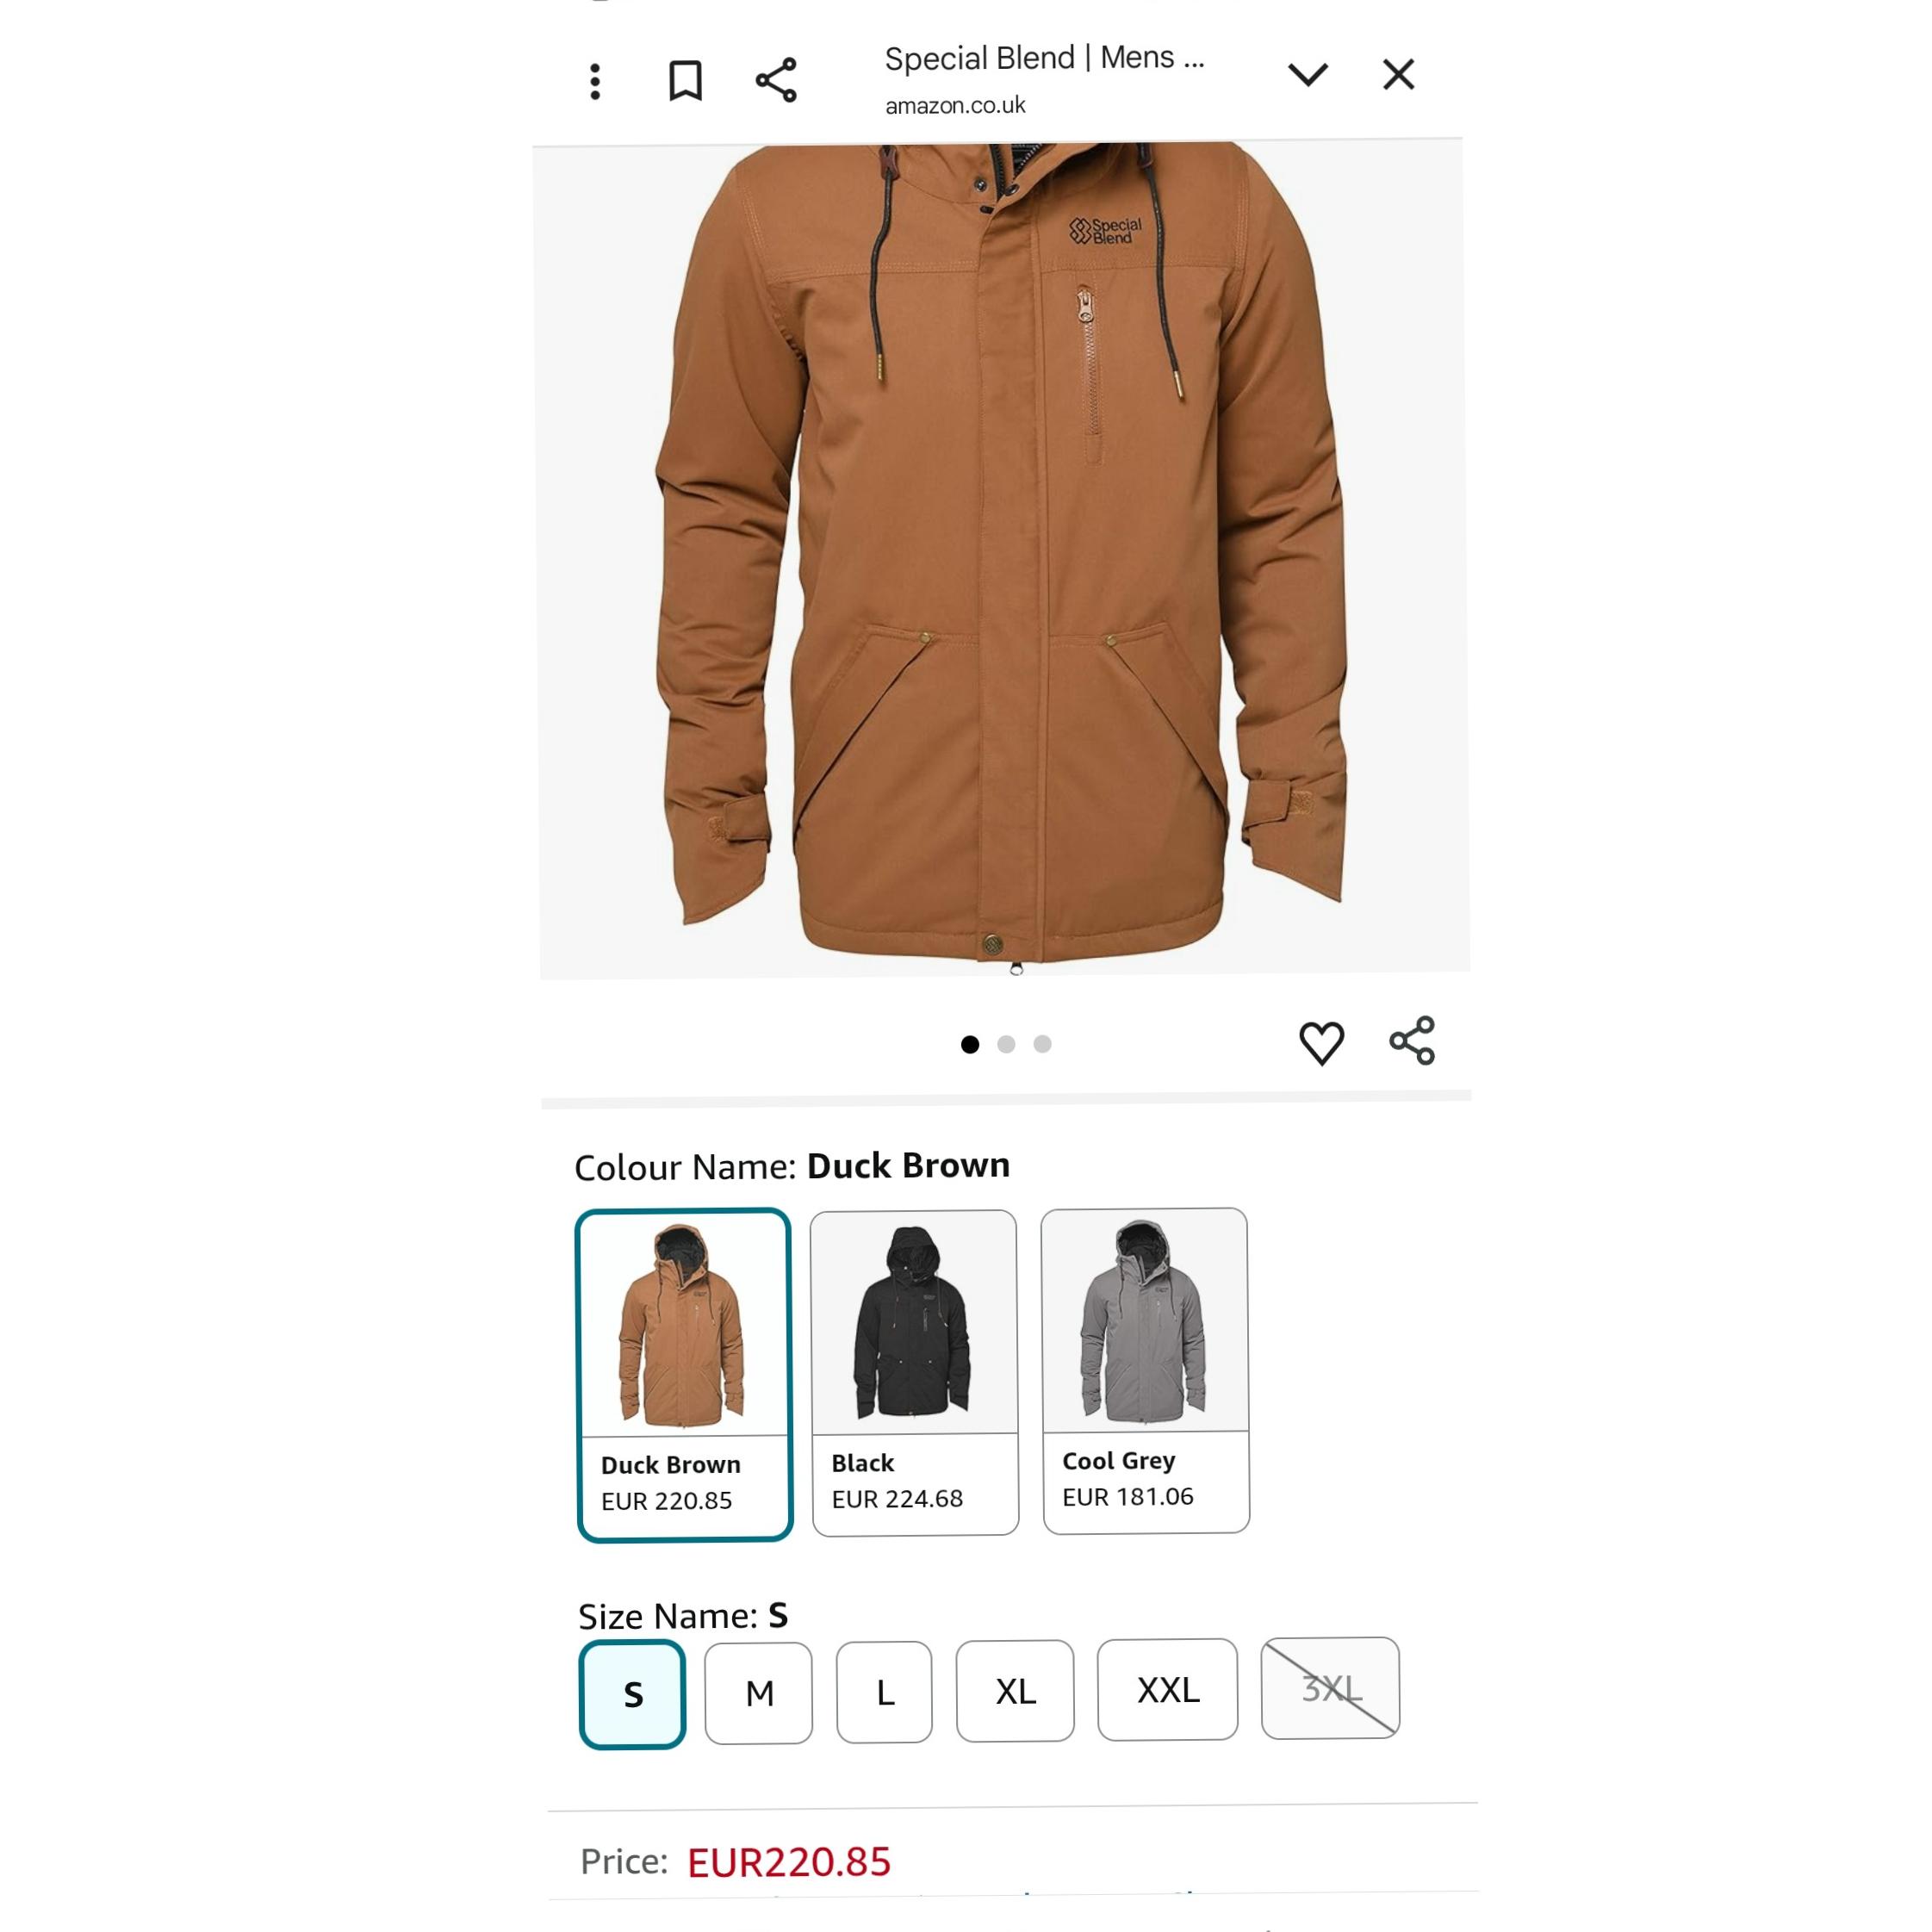This screenshot has width=1932, height=1932.
Task: Choose the Cool Grey jacket colour
Action: [1145, 1370]
